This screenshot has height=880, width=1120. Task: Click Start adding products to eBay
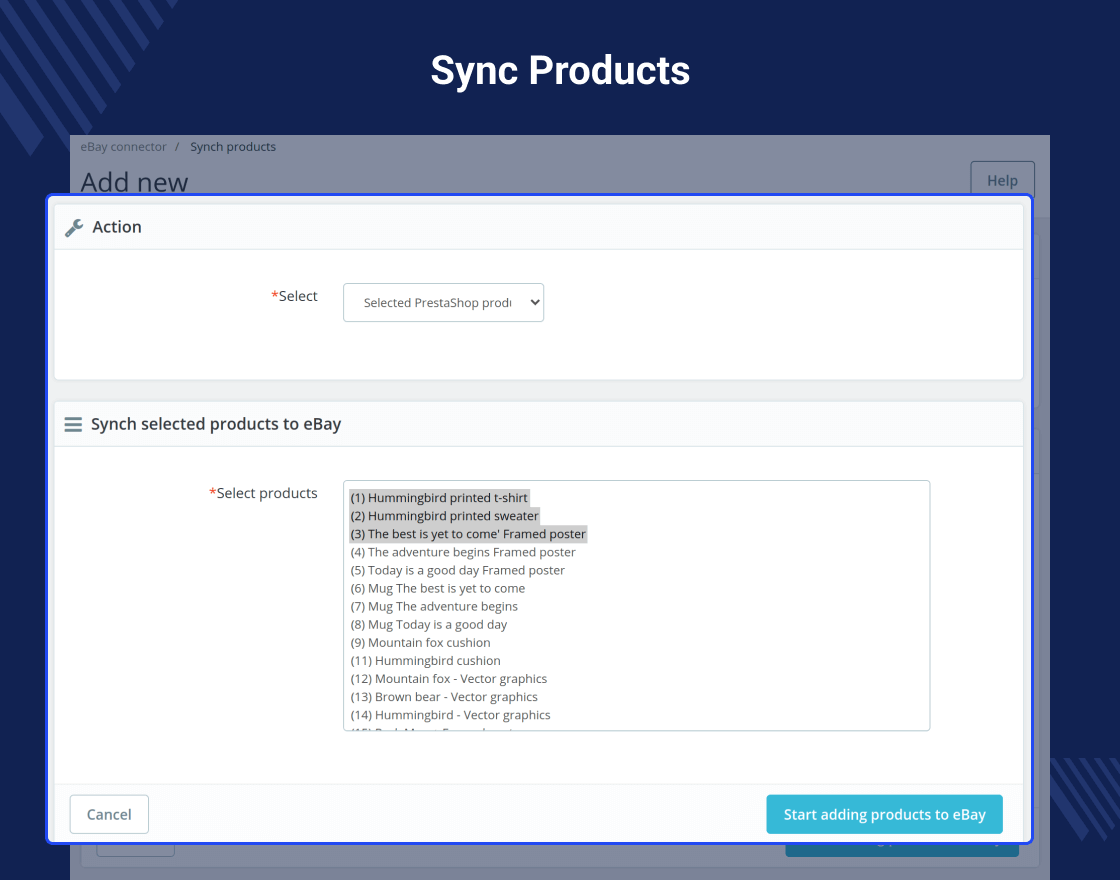click(884, 814)
